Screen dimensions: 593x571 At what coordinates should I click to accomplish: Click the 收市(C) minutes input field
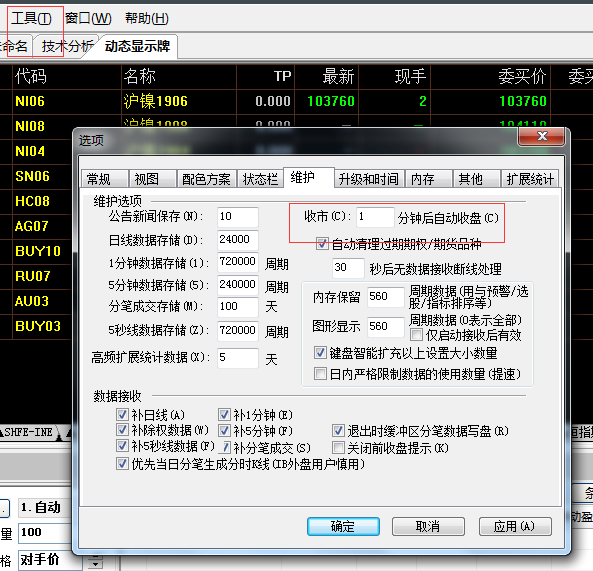[375, 217]
